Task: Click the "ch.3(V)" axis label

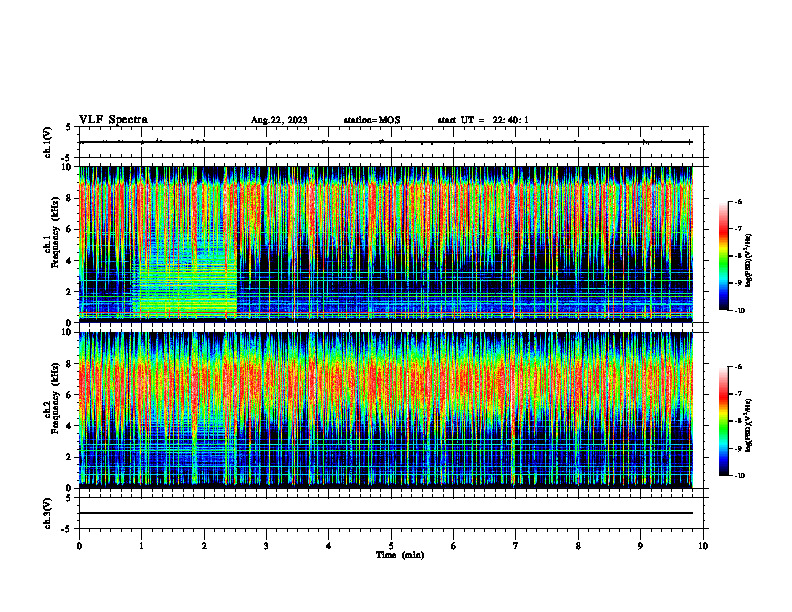Action: [x=48, y=513]
